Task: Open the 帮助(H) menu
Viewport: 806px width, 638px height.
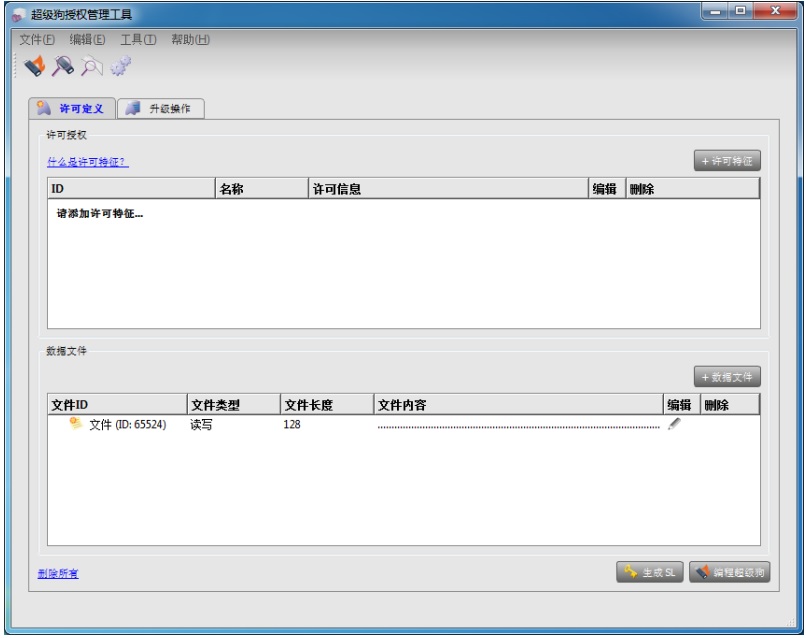Action: click(x=190, y=39)
